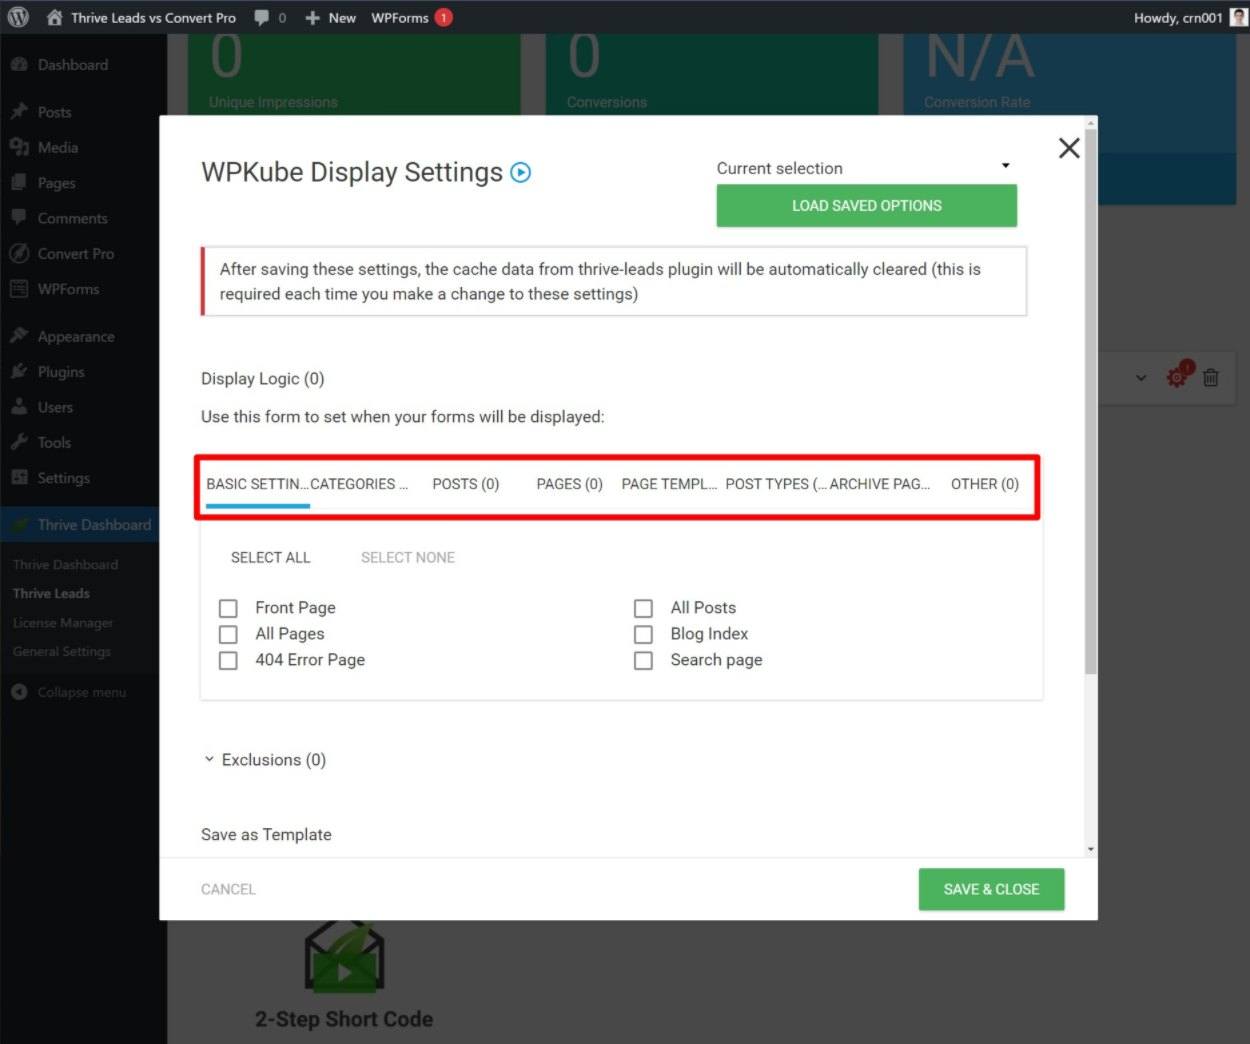Close the Display Settings dialog
Image resolution: width=1250 pixels, height=1044 pixels.
pyautogui.click(x=1069, y=148)
